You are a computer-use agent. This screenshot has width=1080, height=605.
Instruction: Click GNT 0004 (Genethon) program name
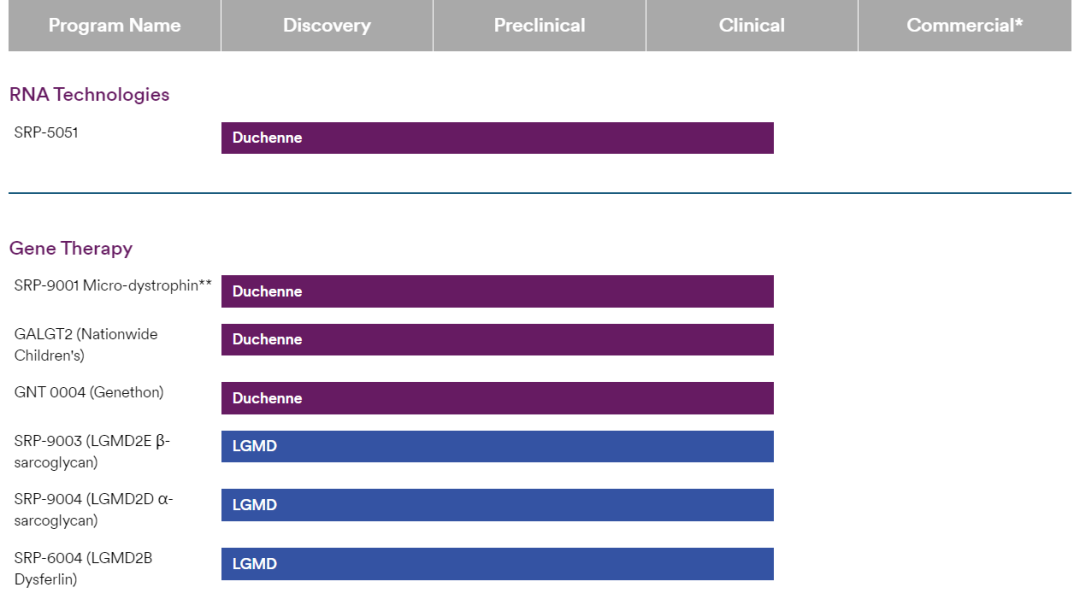coord(89,392)
